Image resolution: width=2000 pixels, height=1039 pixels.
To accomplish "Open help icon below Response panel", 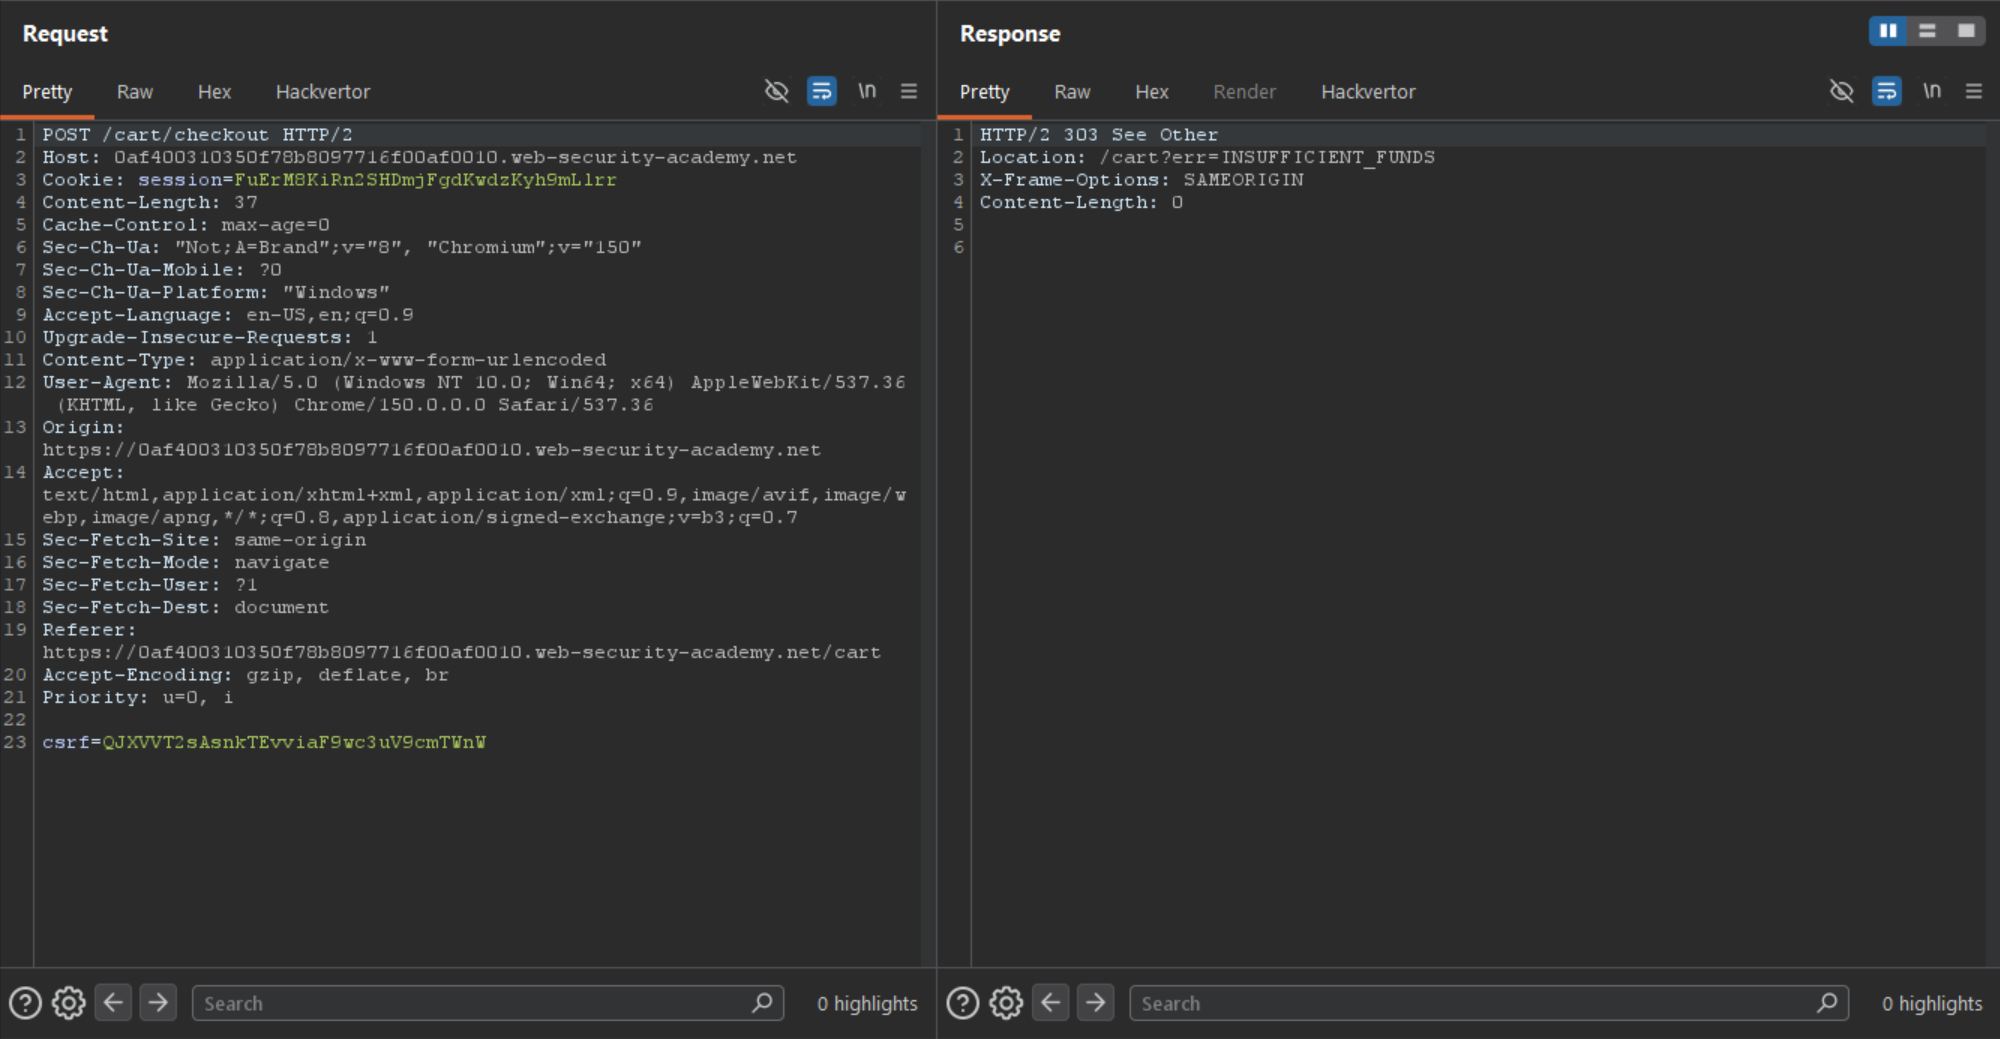I will pyautogui.click(x=963, y=1003).
